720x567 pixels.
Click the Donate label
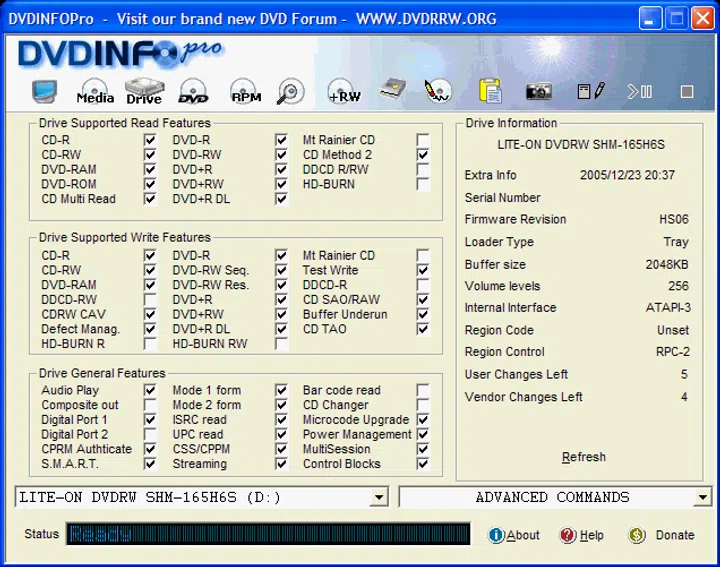675,535
